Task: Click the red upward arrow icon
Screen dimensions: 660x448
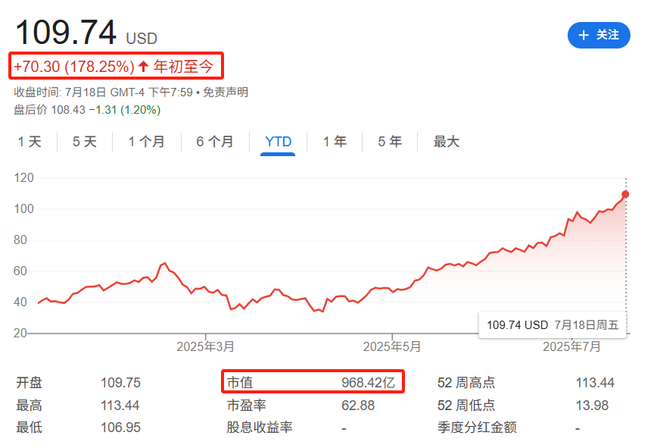Action: [x=143, y=66]
